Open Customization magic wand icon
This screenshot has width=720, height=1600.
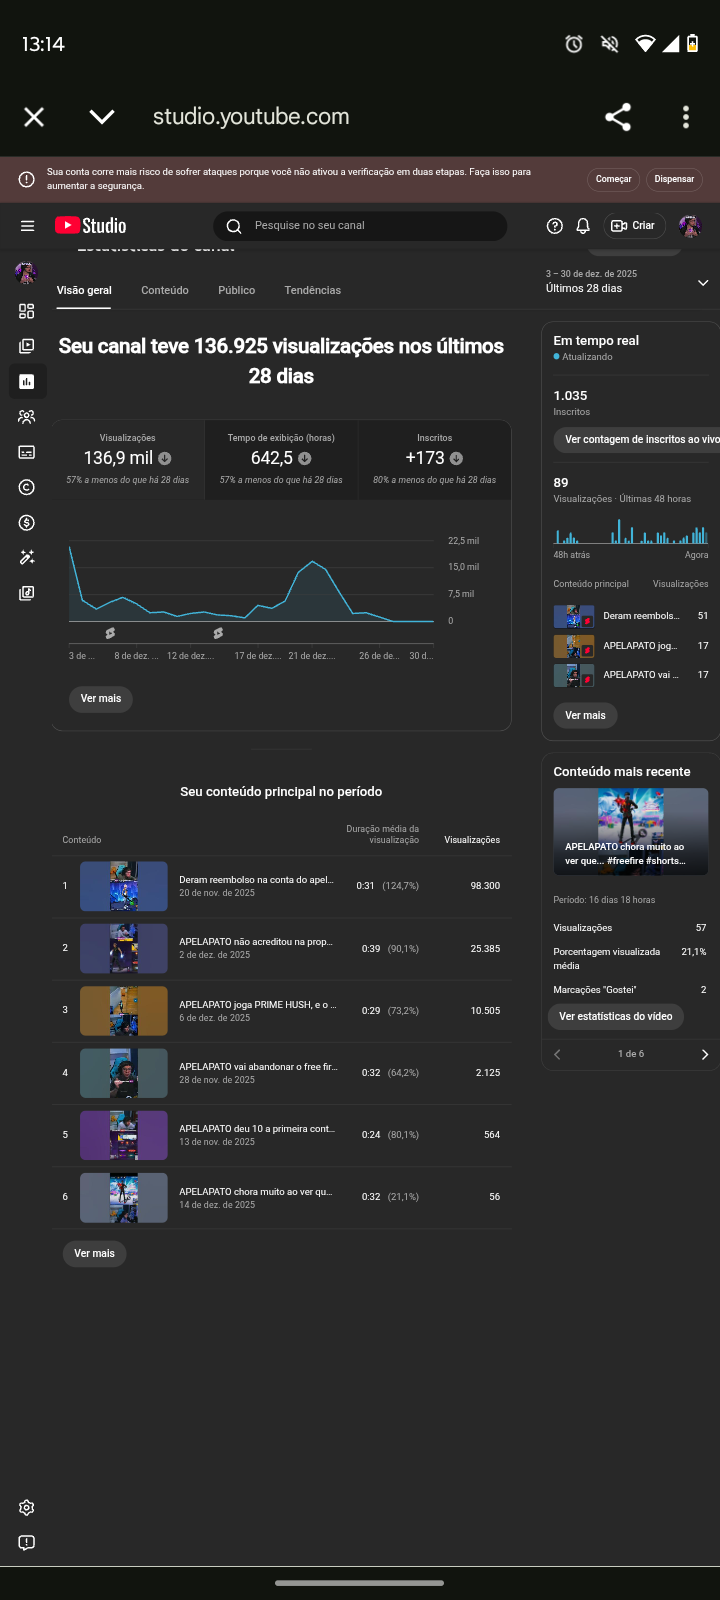point(27,557)
